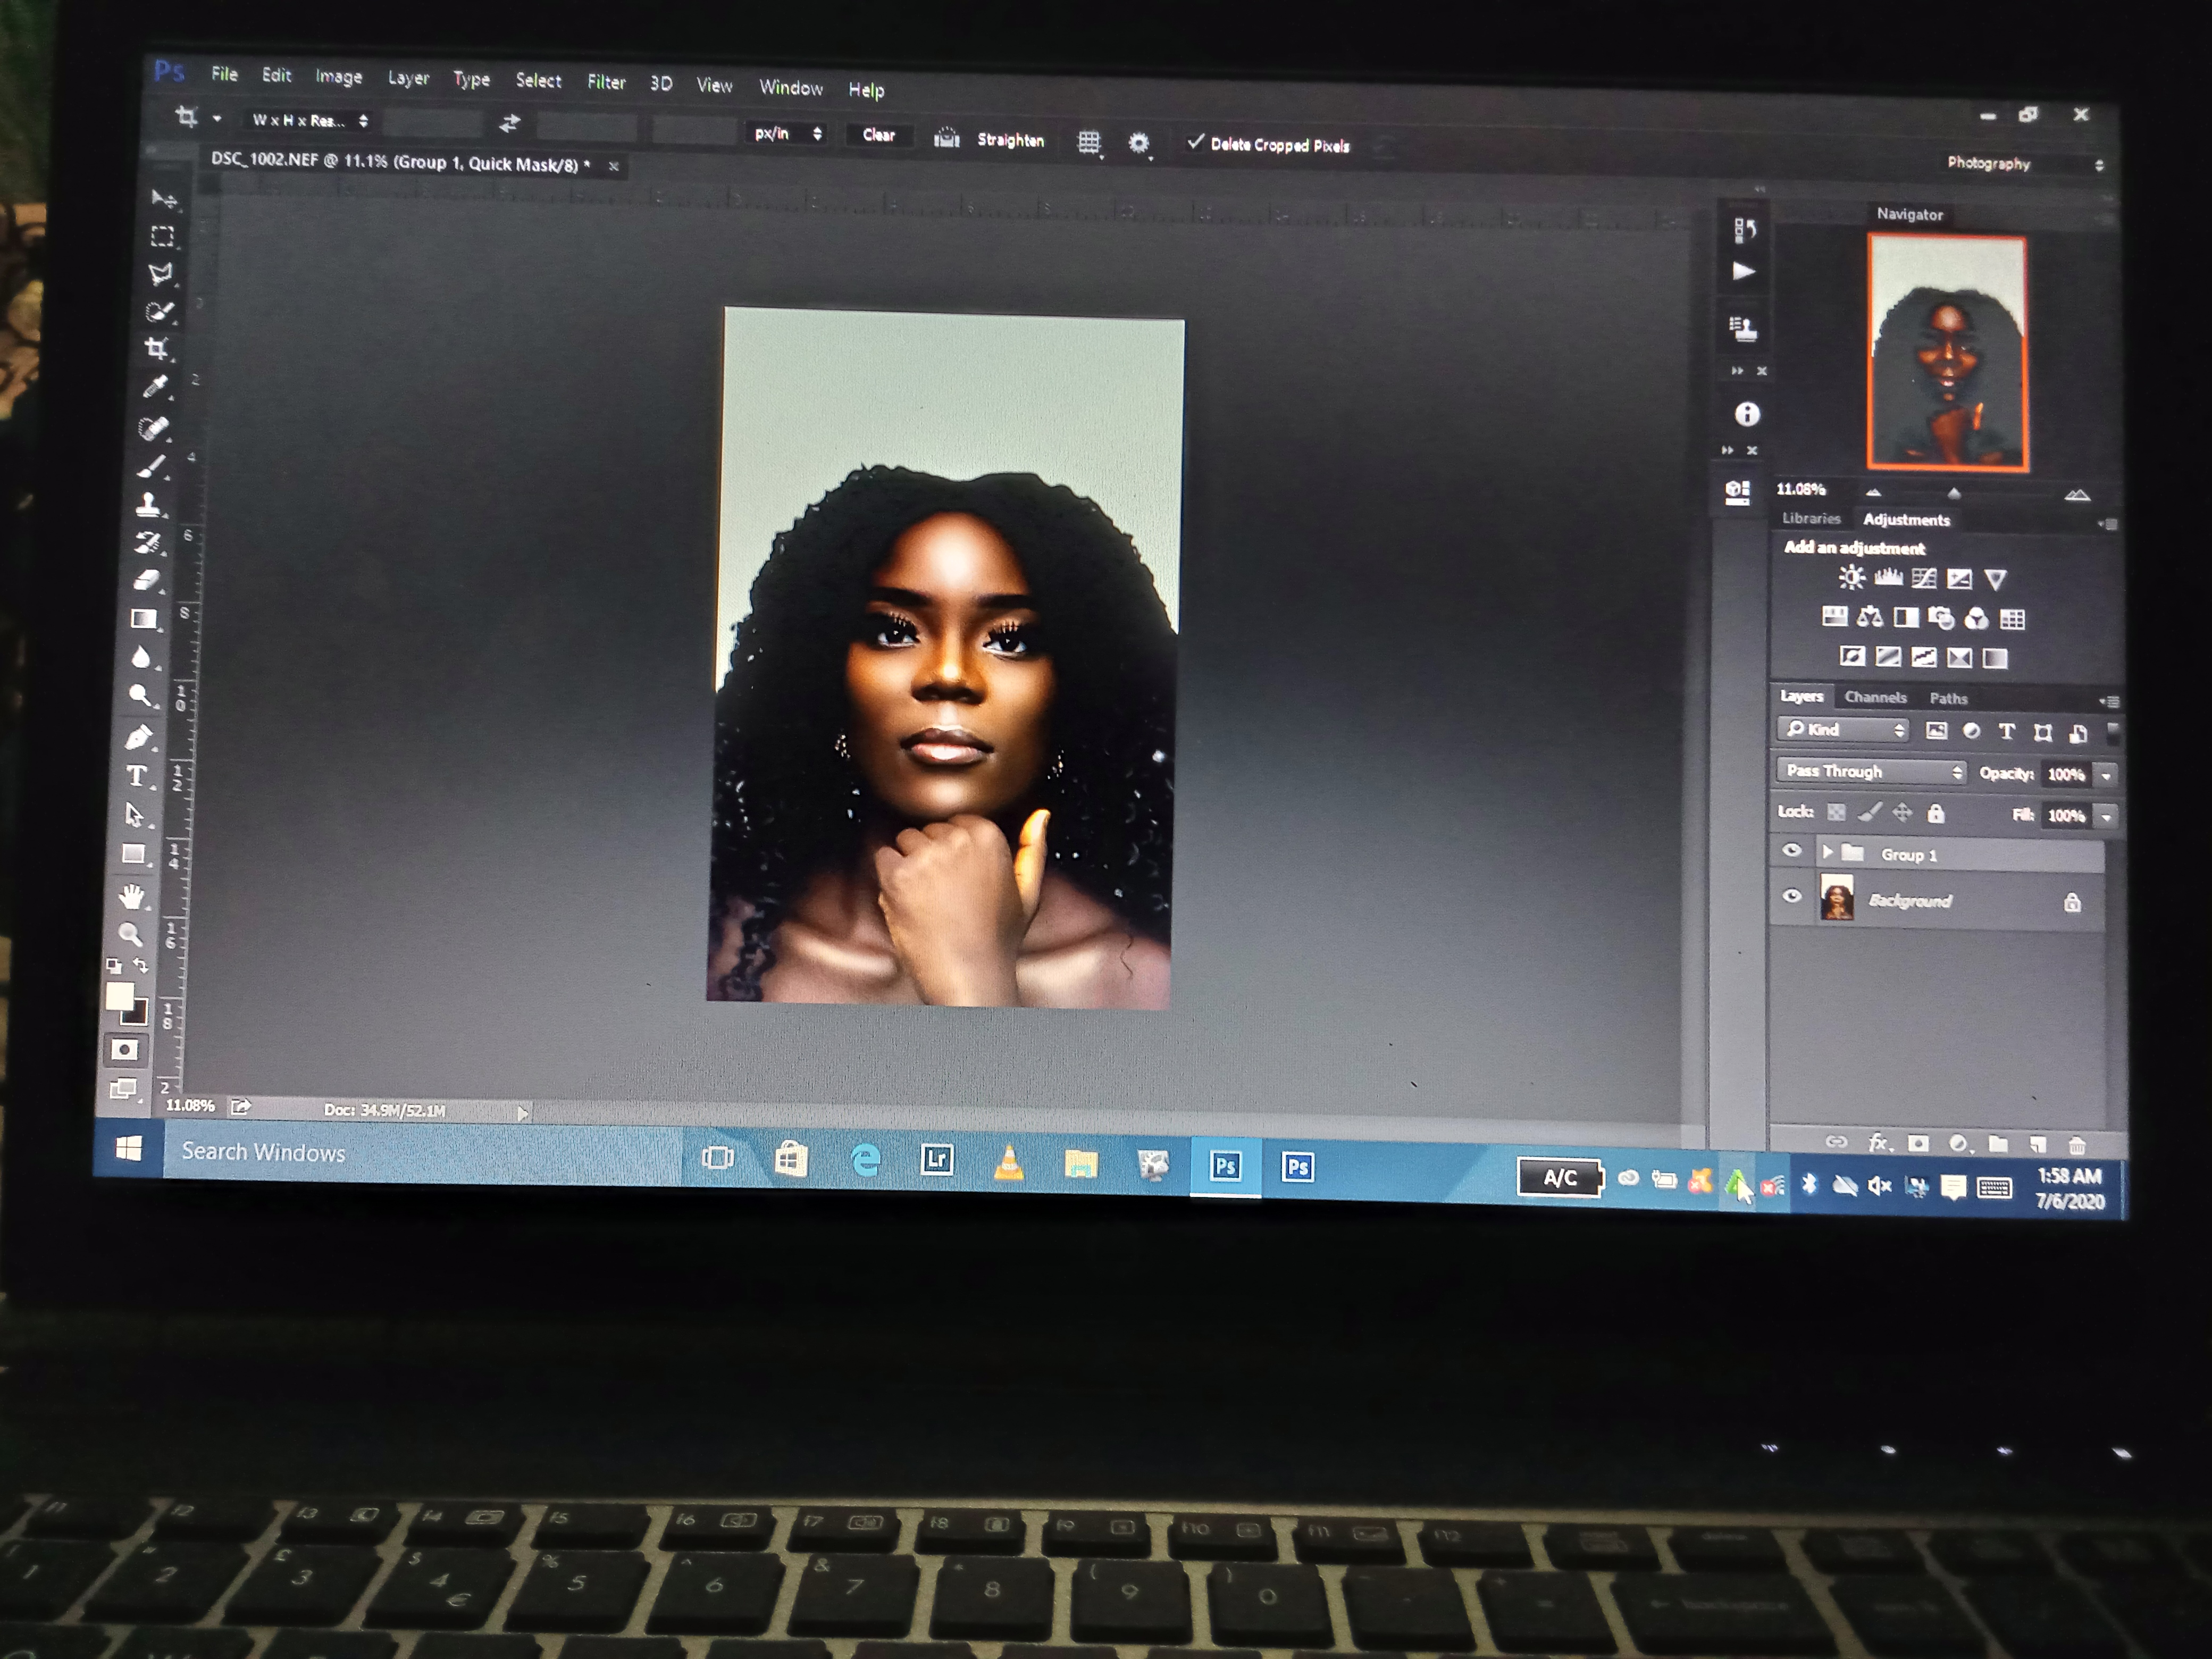The image size is (2212, 1659).
Task: Zoom in button in Navigator
Action: (2077, 494)
